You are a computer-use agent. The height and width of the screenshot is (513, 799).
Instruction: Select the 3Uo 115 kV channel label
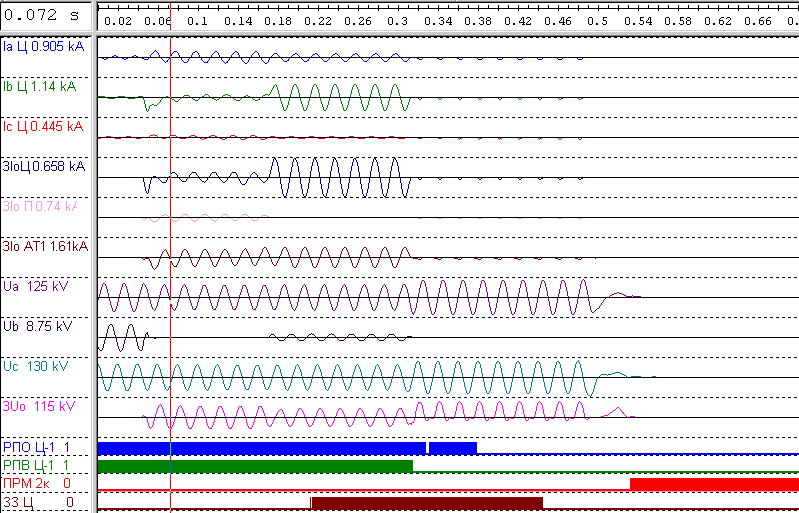click(x=39, y=407)
